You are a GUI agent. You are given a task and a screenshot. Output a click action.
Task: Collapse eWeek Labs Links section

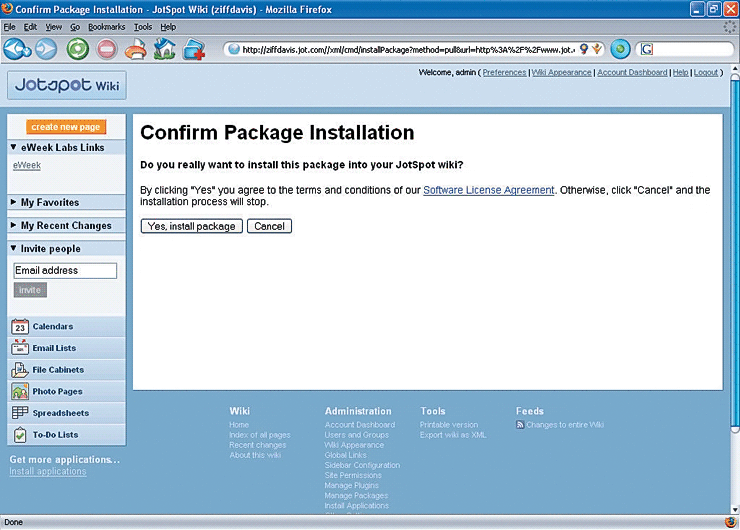coord(14,147)
